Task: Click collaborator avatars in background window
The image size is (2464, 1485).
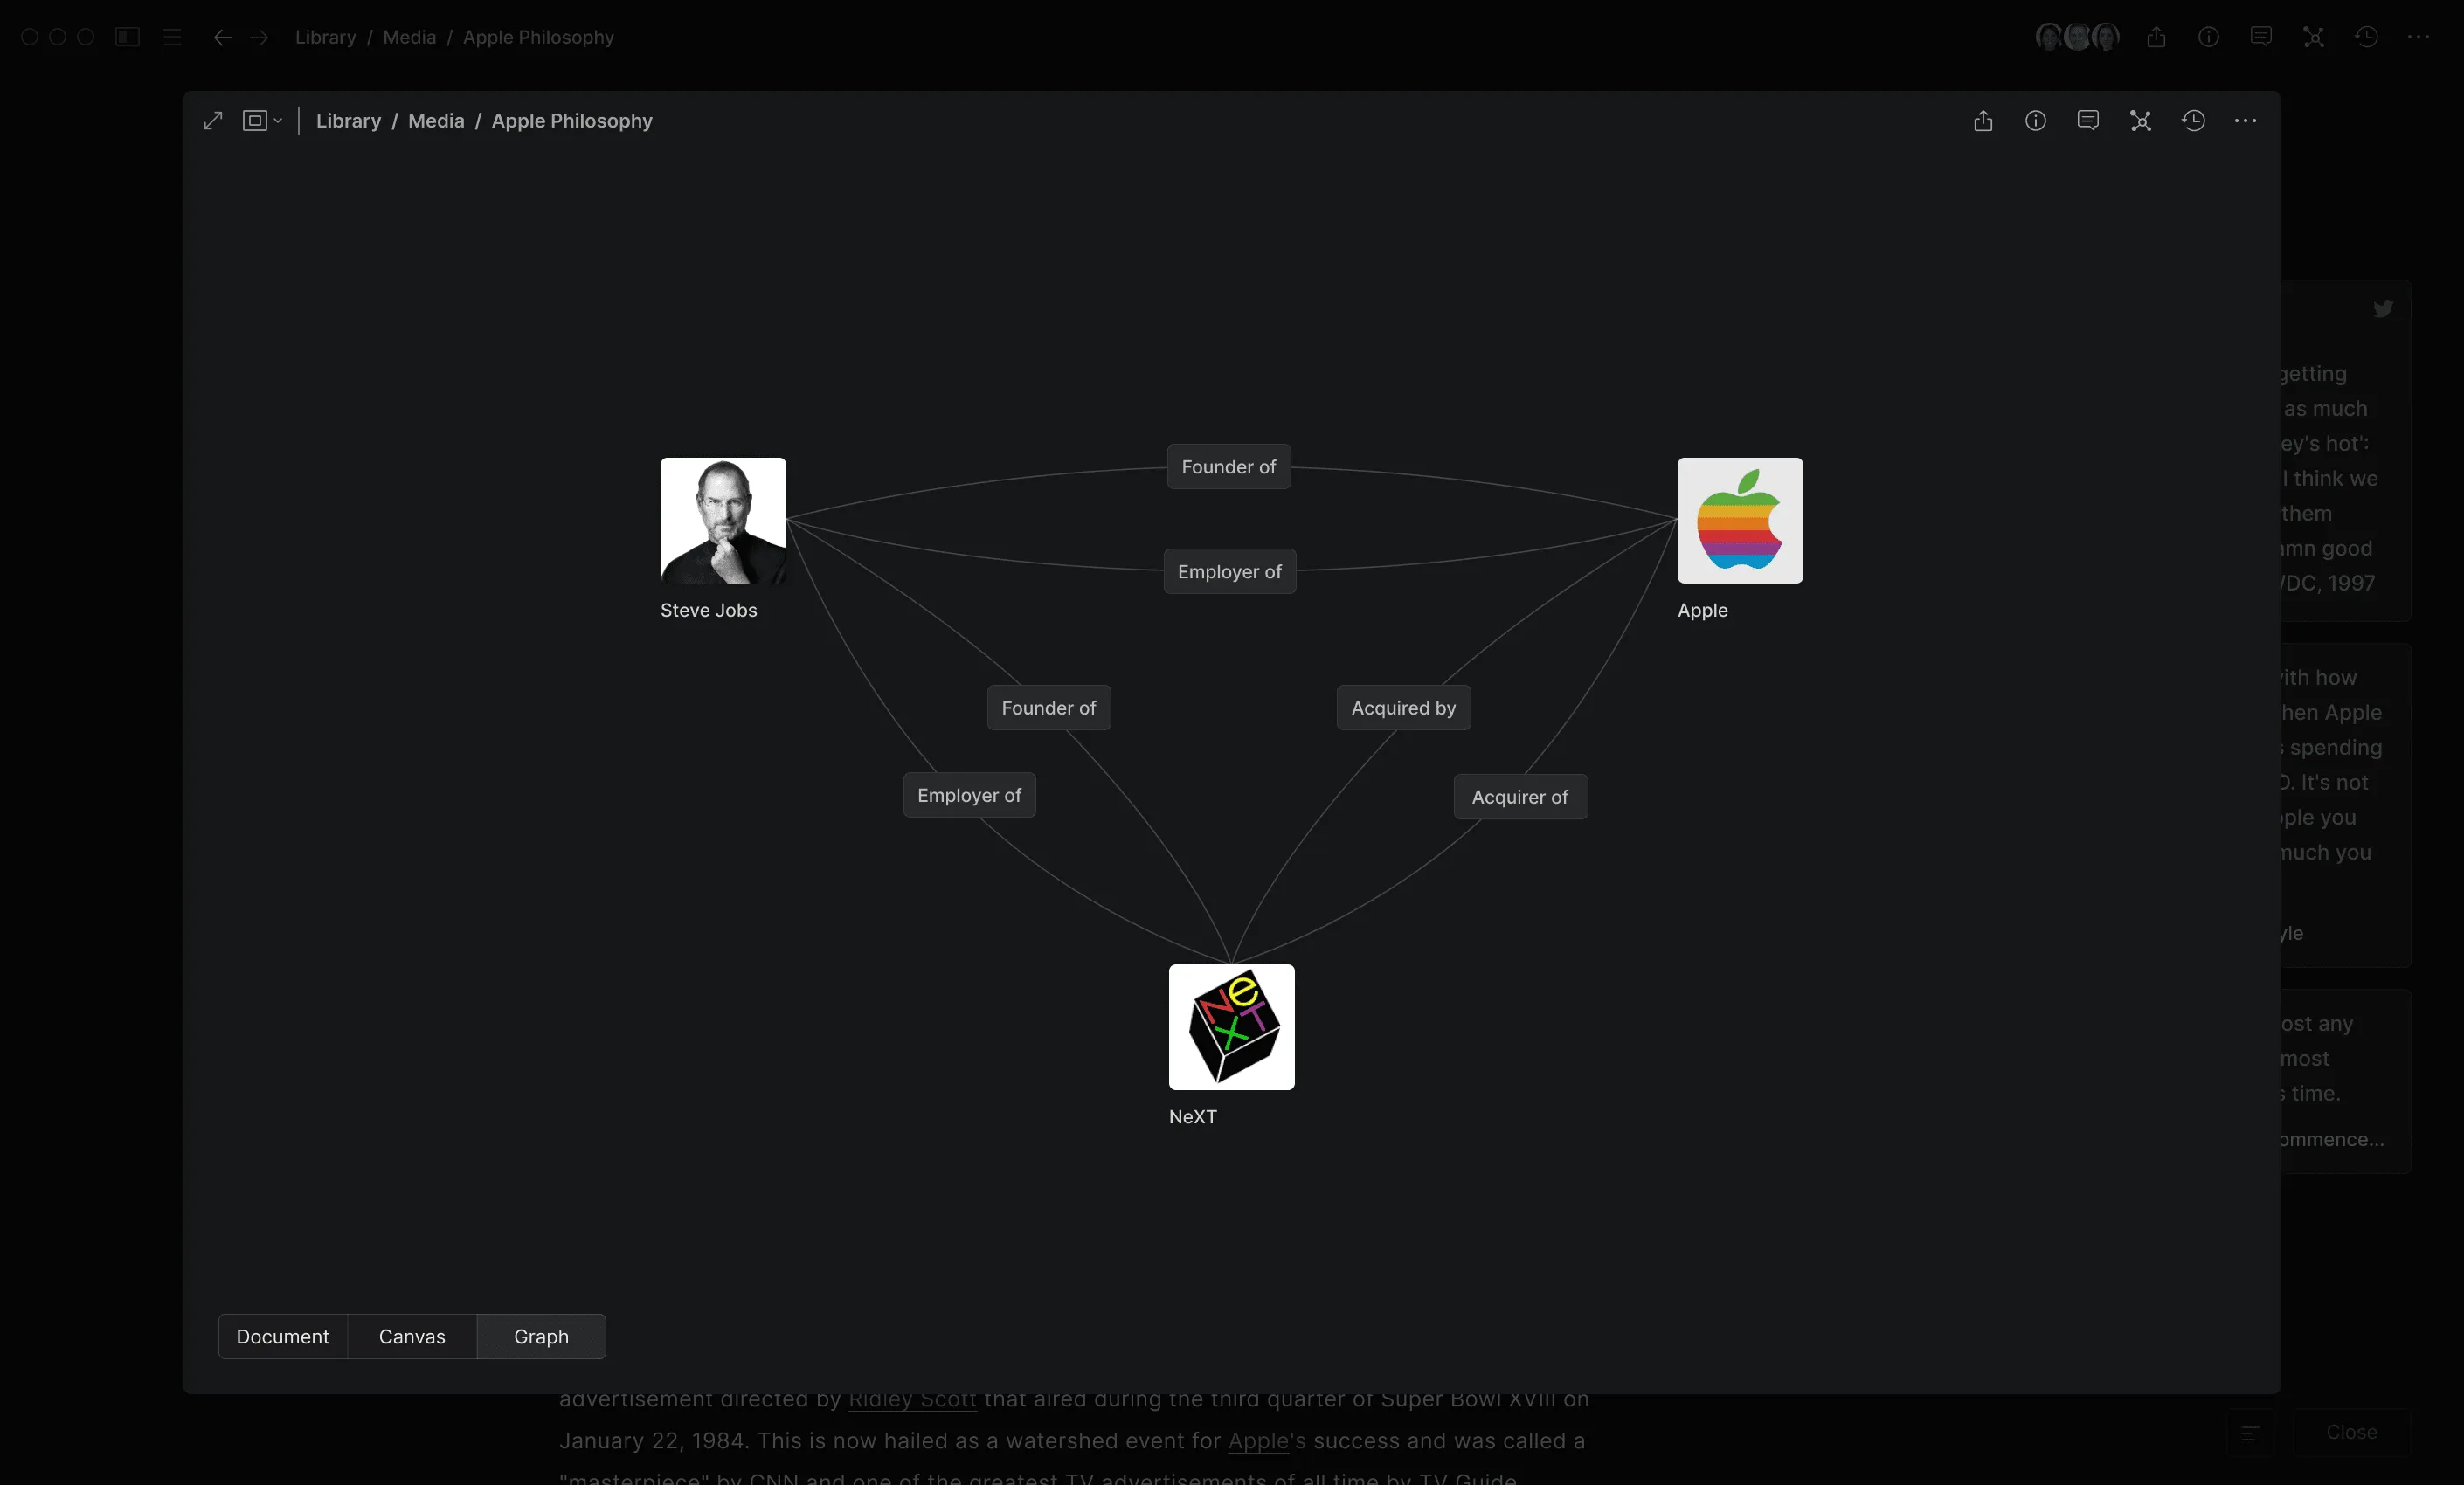Action: point(2077,37)
